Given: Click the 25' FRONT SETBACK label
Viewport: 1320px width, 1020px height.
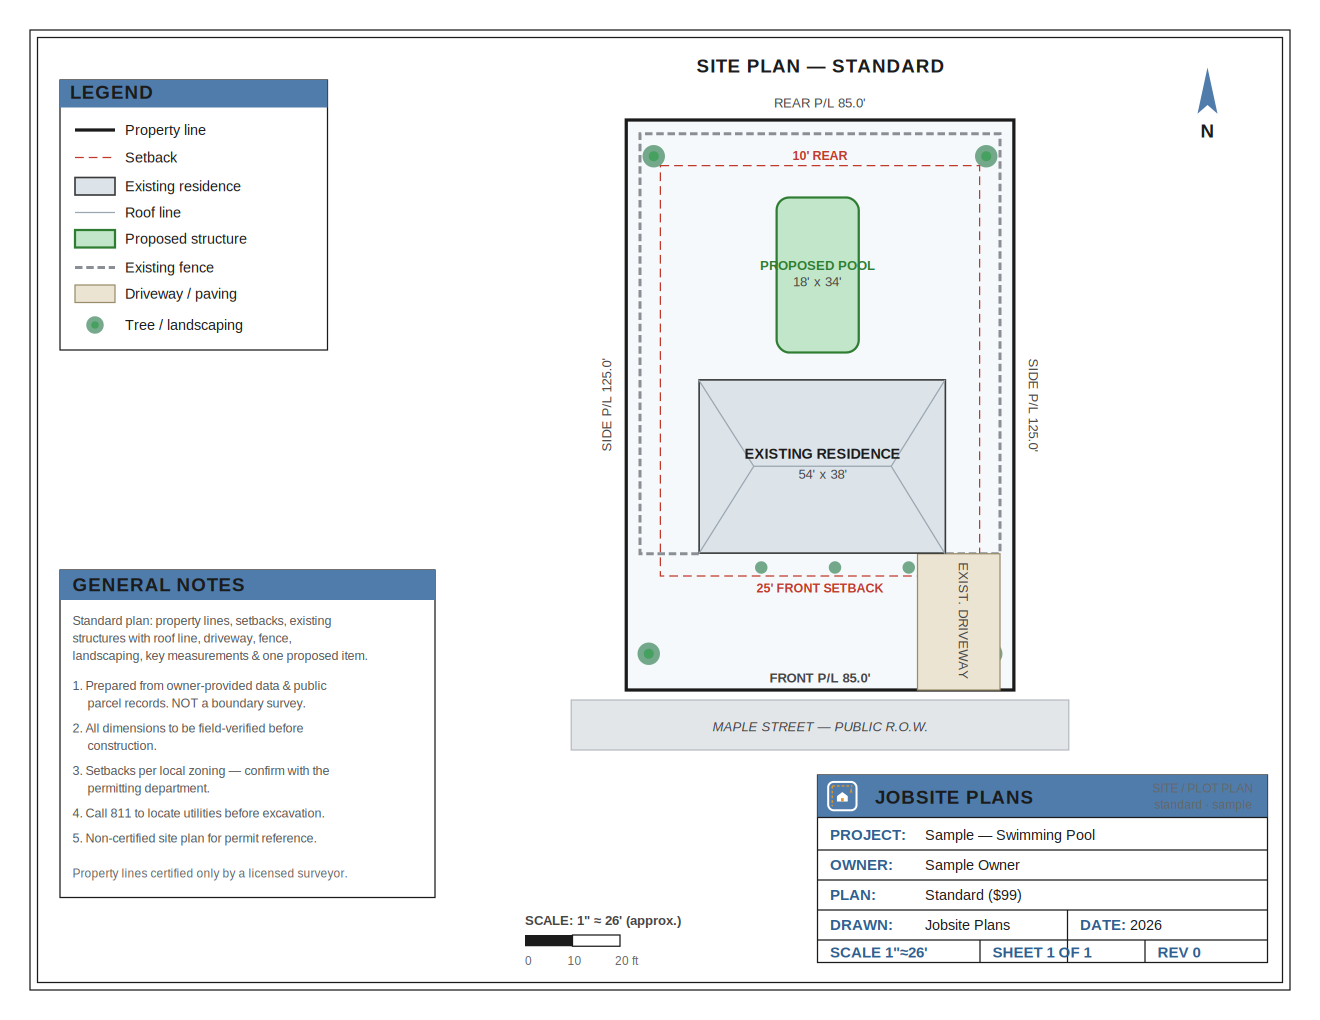Looking at the screenshot, I should (x=820, y=588).
